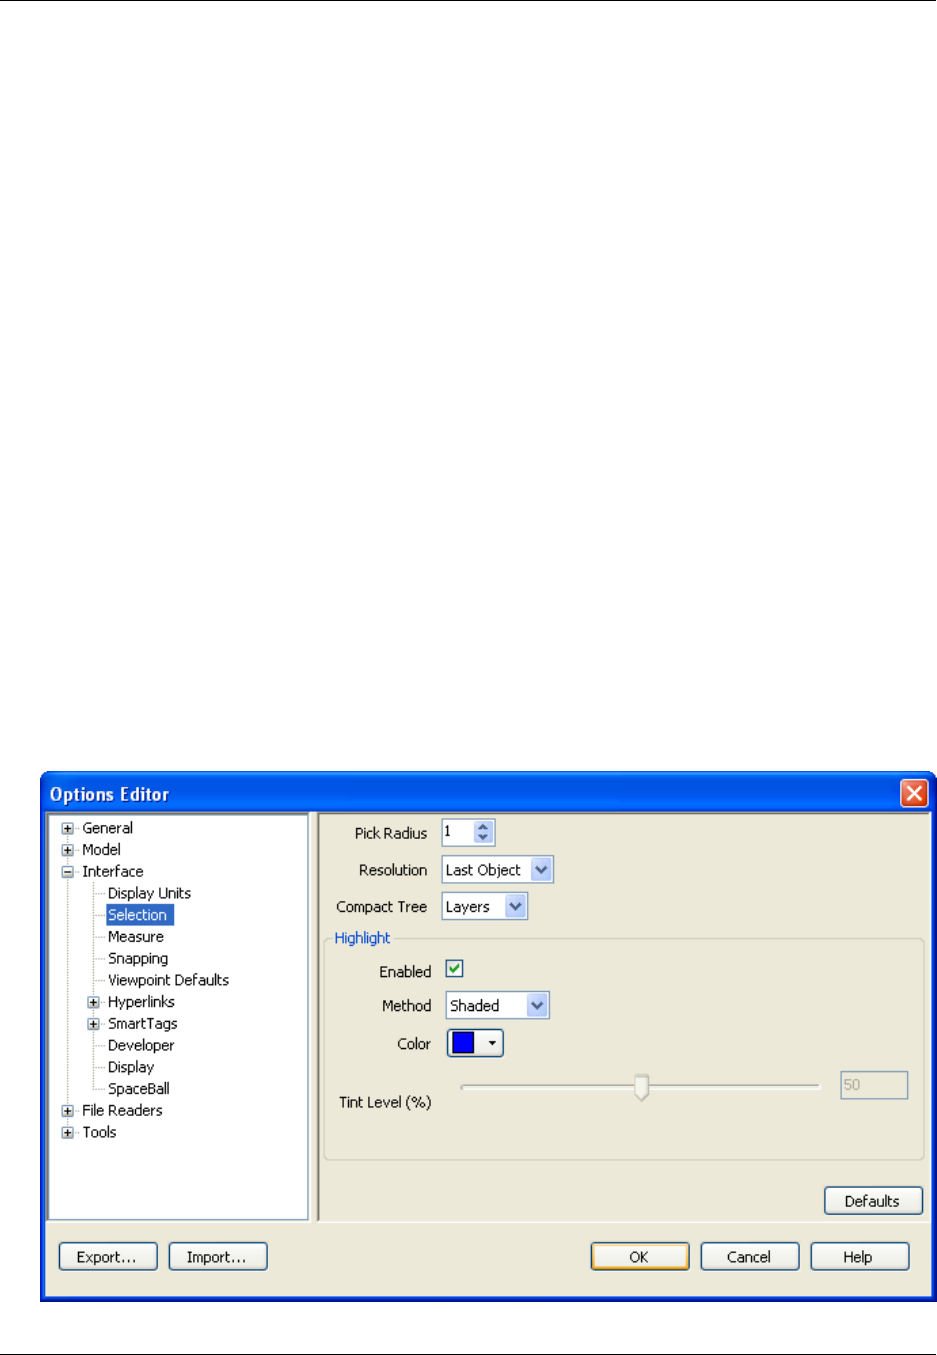The width and height of the screenshot is (937, 1355).
Task: Click the Import... button
Action: tap(218, 1257)
